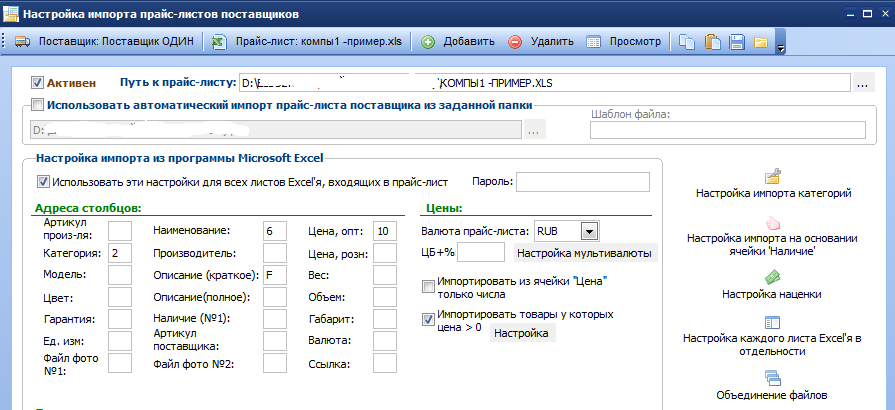
Task: Open Настройка импорта категорий link
Action: point(773,194)
